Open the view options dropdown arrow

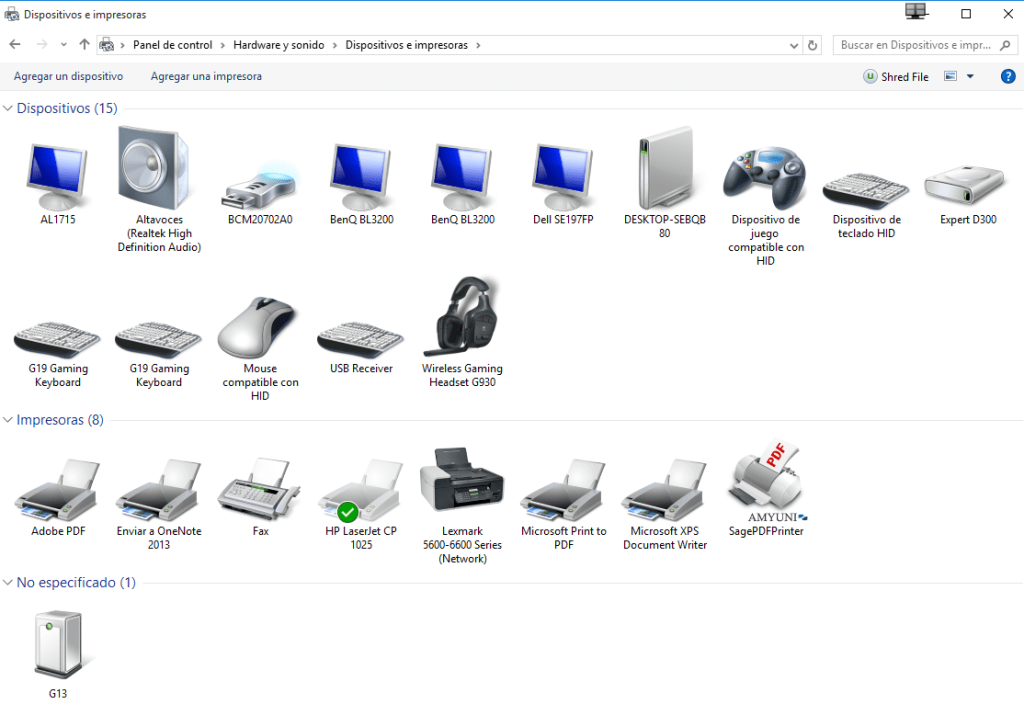point(970,76)
